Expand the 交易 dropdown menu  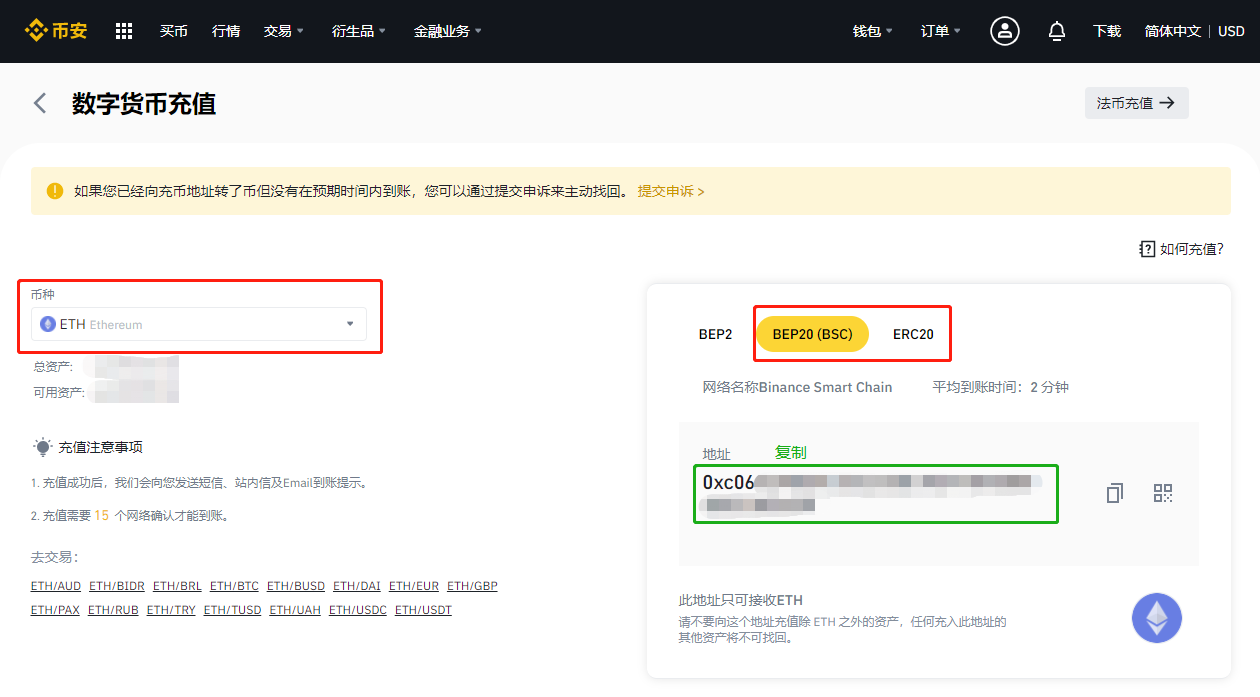[284, 31]
